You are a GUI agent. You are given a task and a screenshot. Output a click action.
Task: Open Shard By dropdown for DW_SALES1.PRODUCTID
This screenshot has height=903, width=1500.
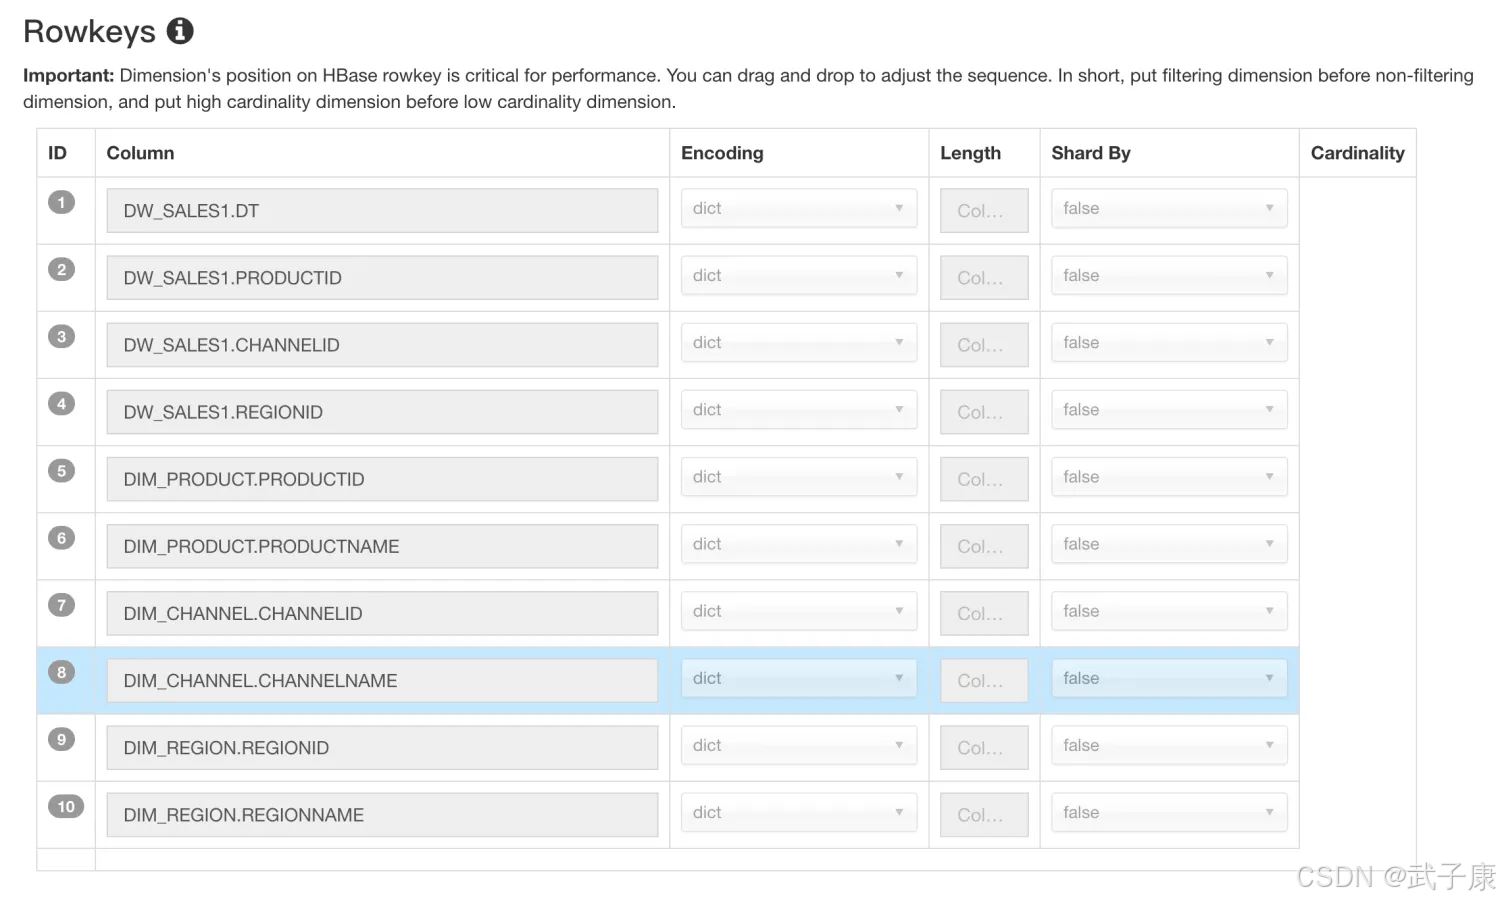(1168, 276)
